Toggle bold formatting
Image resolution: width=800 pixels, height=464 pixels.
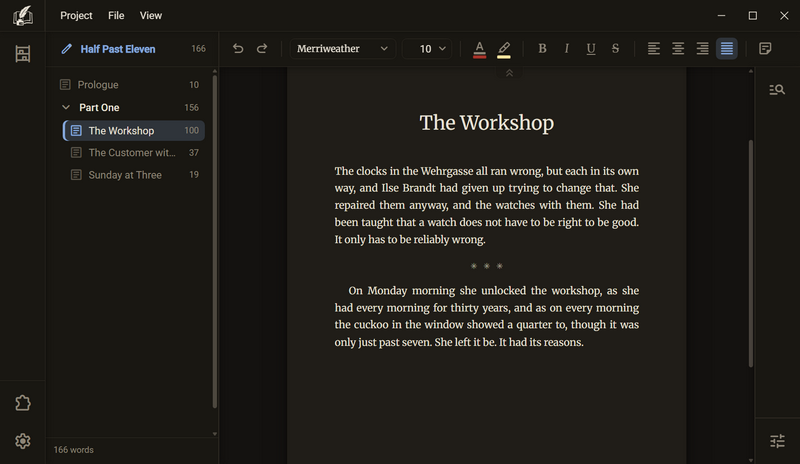(x=542, y=48)
